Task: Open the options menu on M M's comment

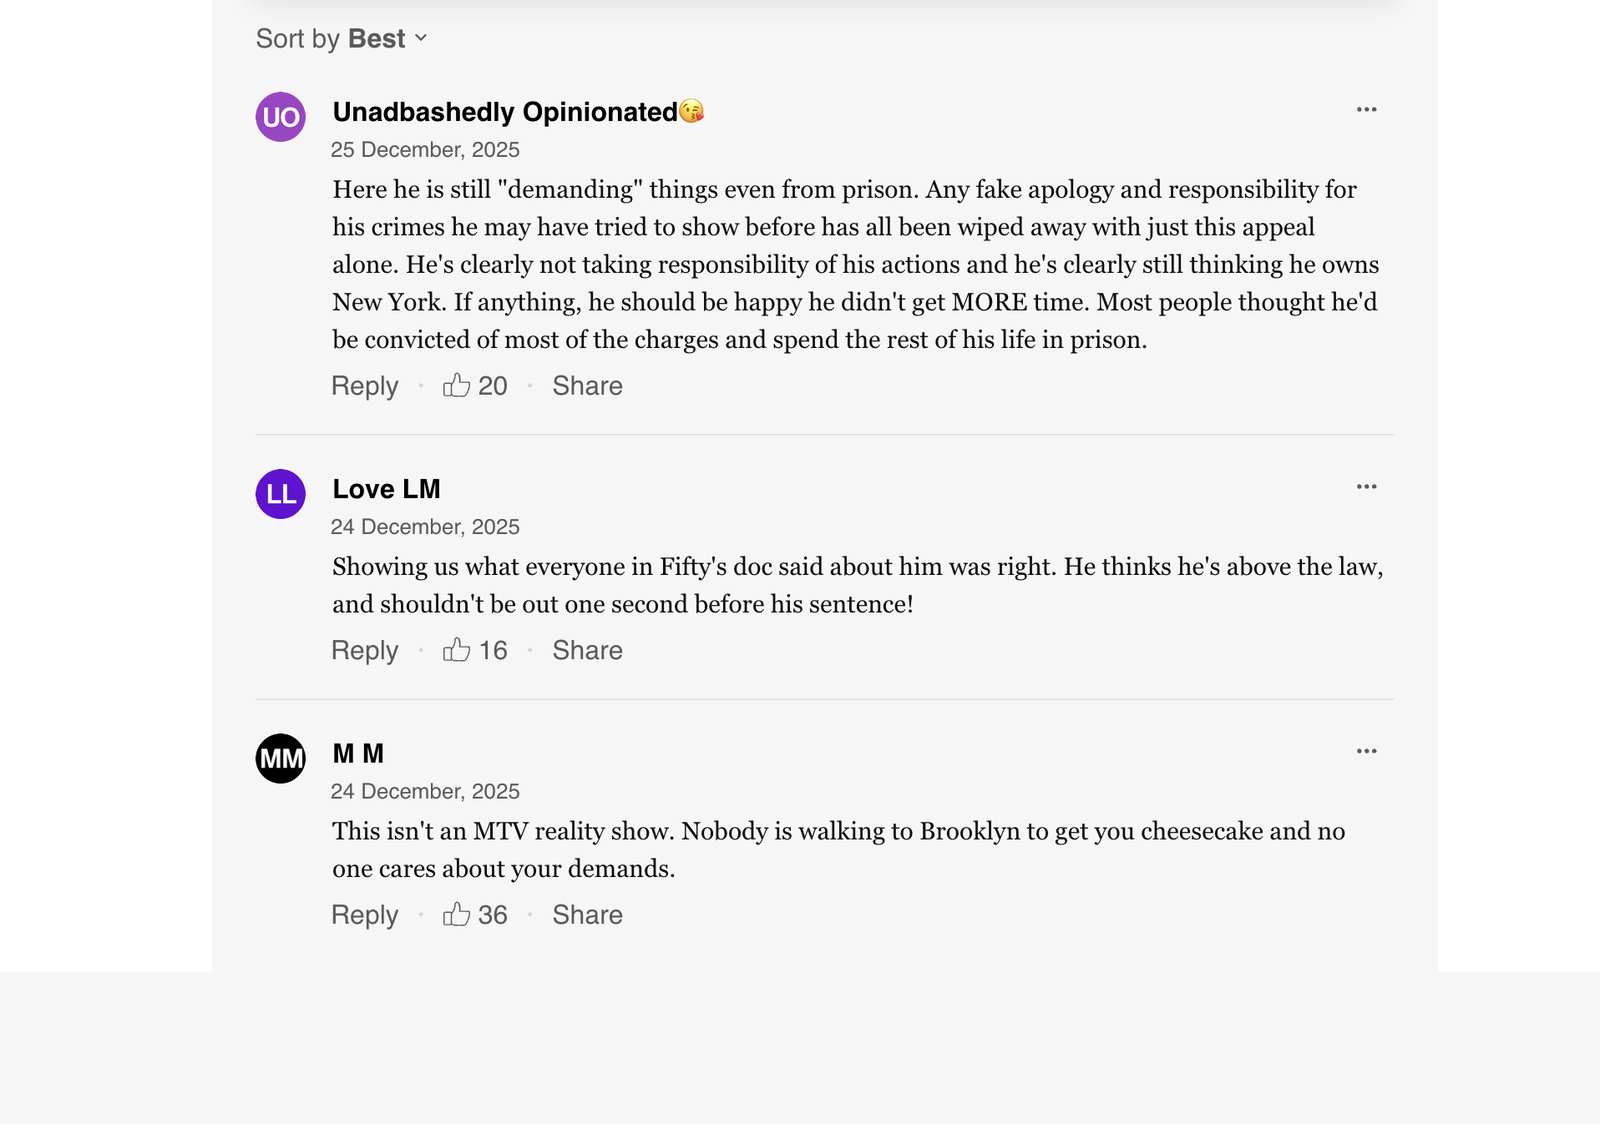Action: coord(1367,750)
